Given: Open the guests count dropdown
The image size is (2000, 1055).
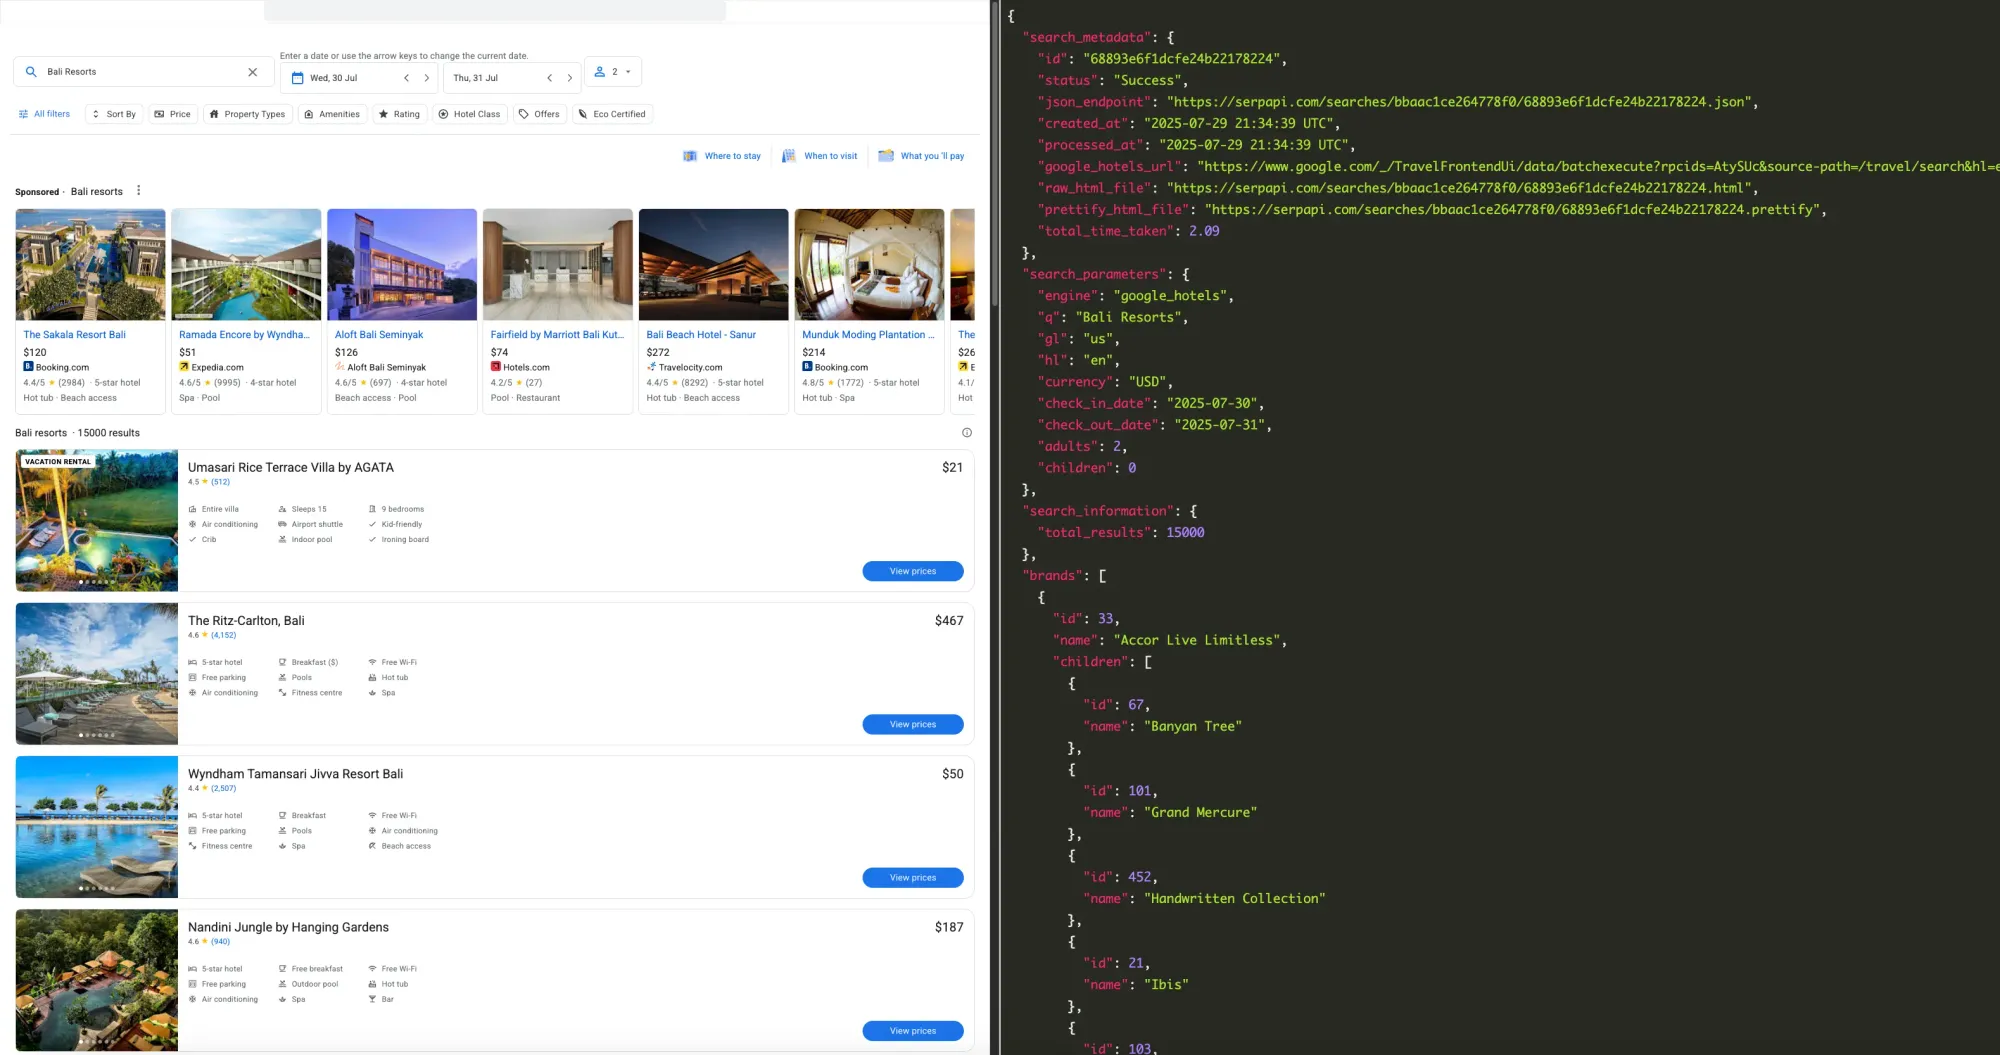Looking at the screenshot, I should click(613, 72).
